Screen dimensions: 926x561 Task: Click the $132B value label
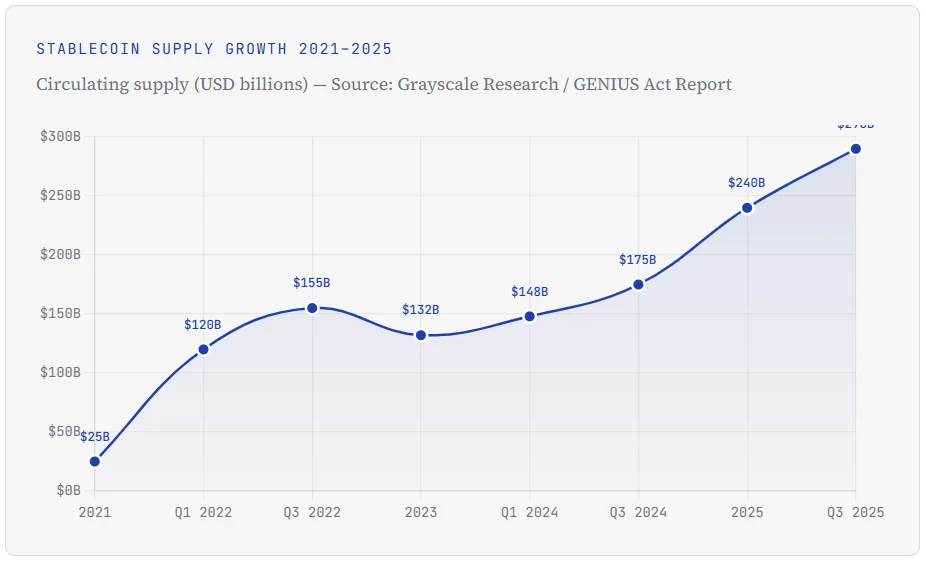pyautogui.click(x=421, y=311)
